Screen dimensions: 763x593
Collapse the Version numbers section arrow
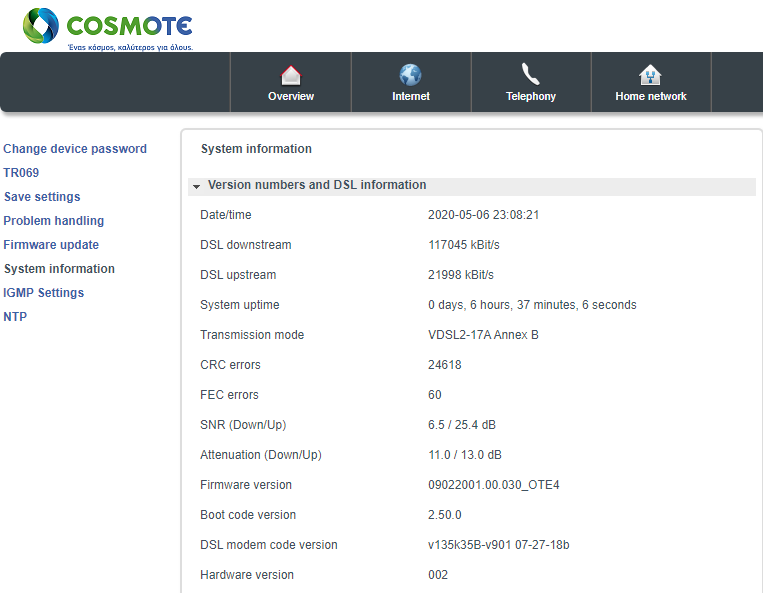click(197, 186)
